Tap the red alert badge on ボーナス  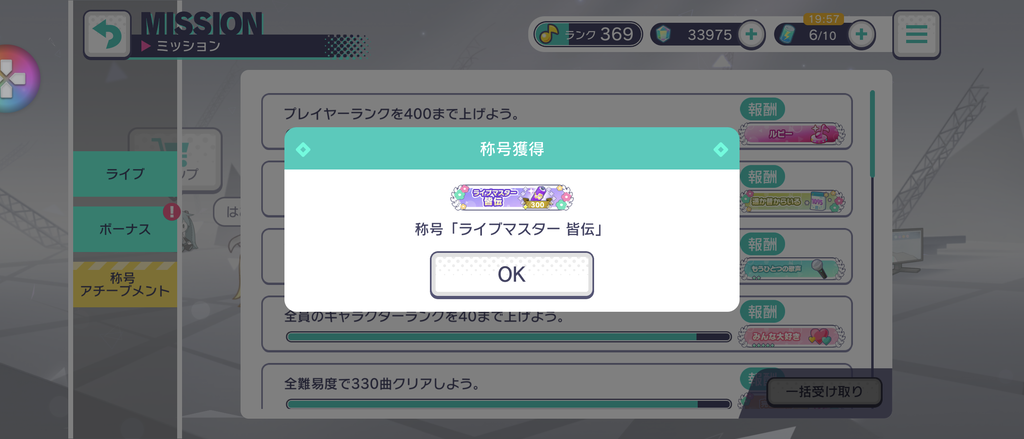point(171,212)
